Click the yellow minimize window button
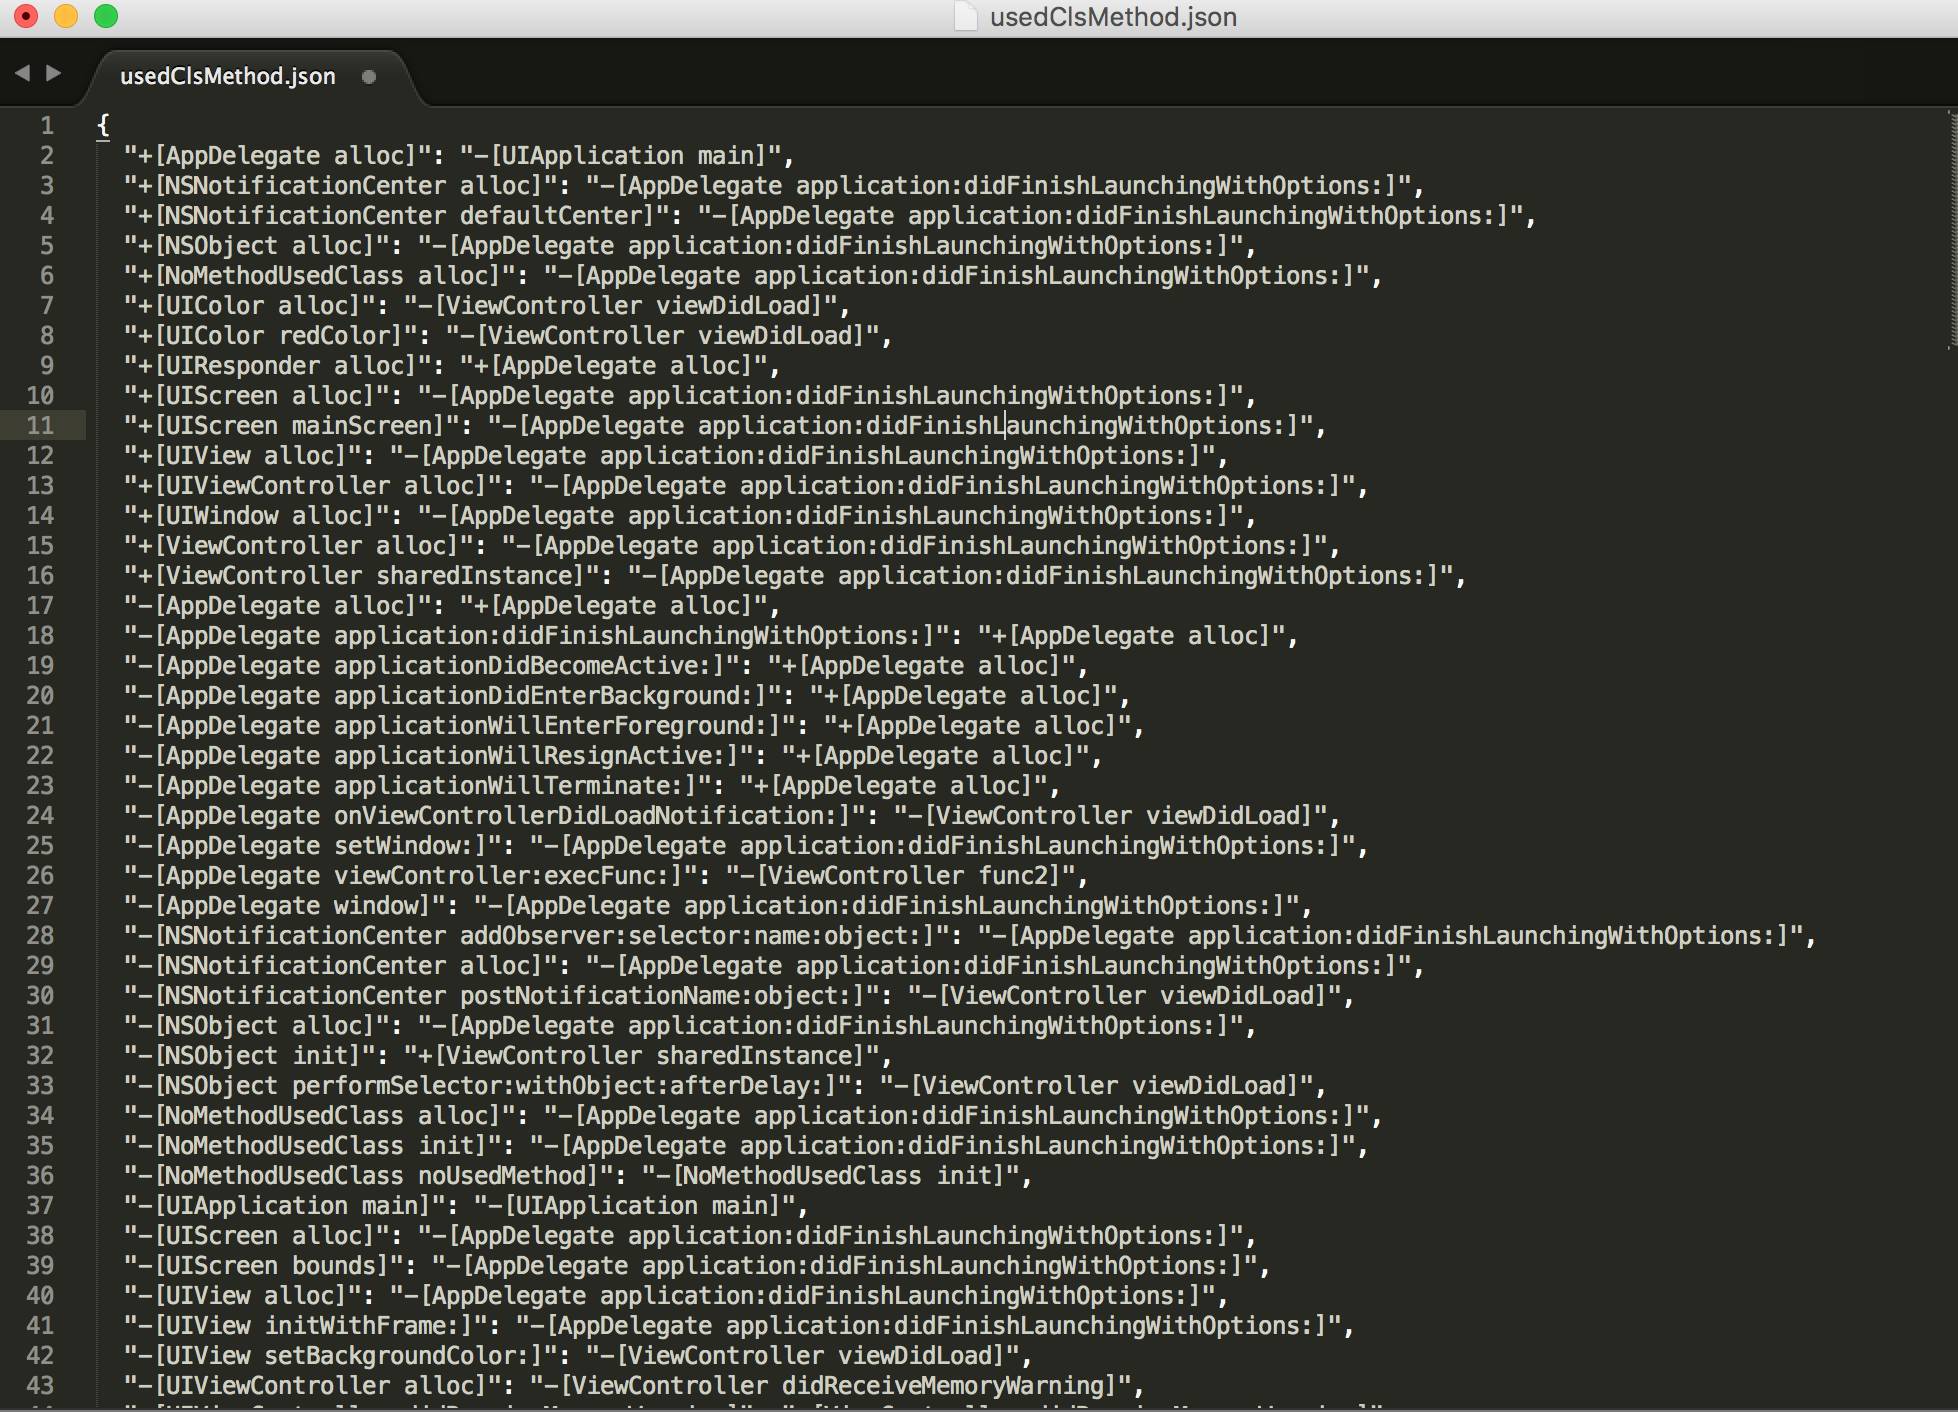Image resolution: width=1958 pixels, height=1412 pixels. click(66, 16)
